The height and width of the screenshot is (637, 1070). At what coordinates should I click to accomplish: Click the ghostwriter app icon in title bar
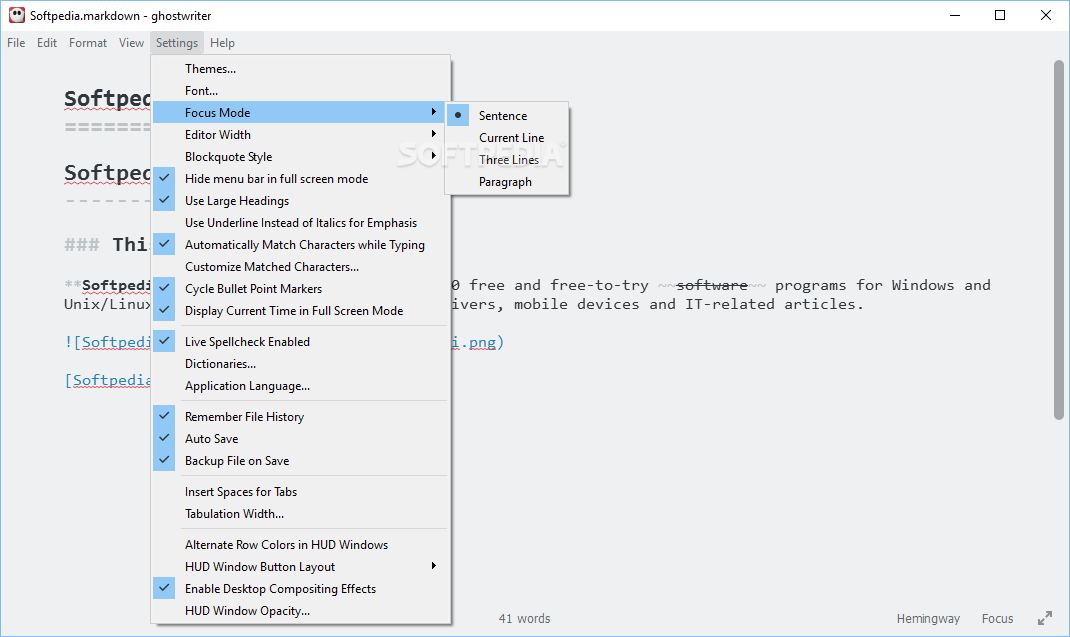pos(16,15)
